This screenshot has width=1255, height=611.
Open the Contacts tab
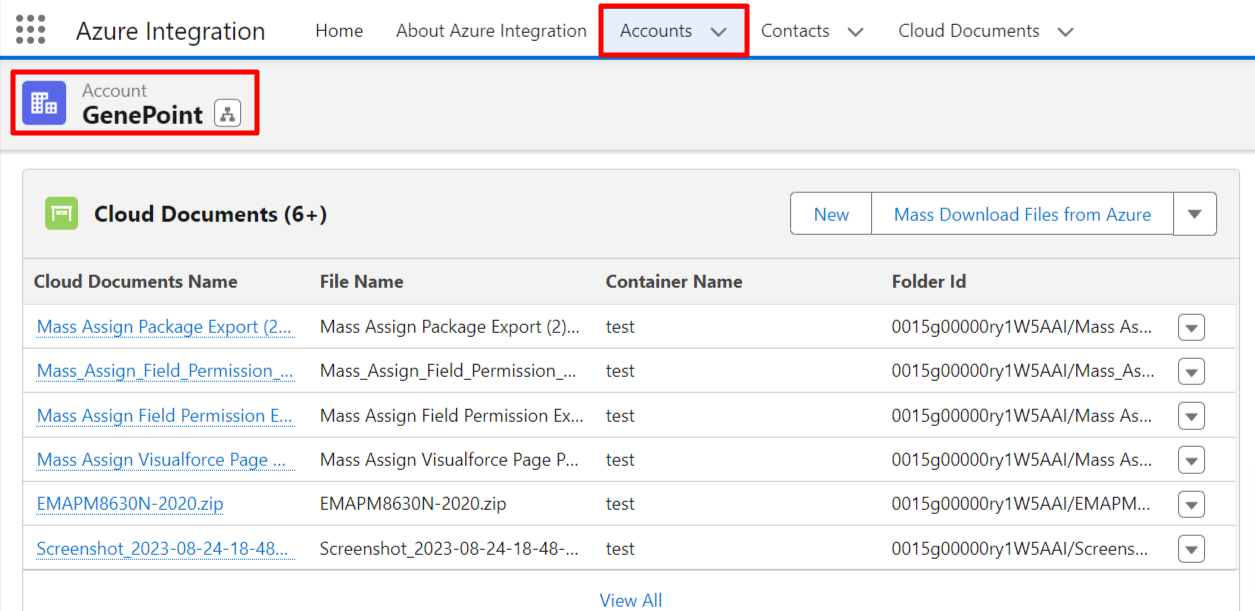pyautogui.click(x=795, y=31)
